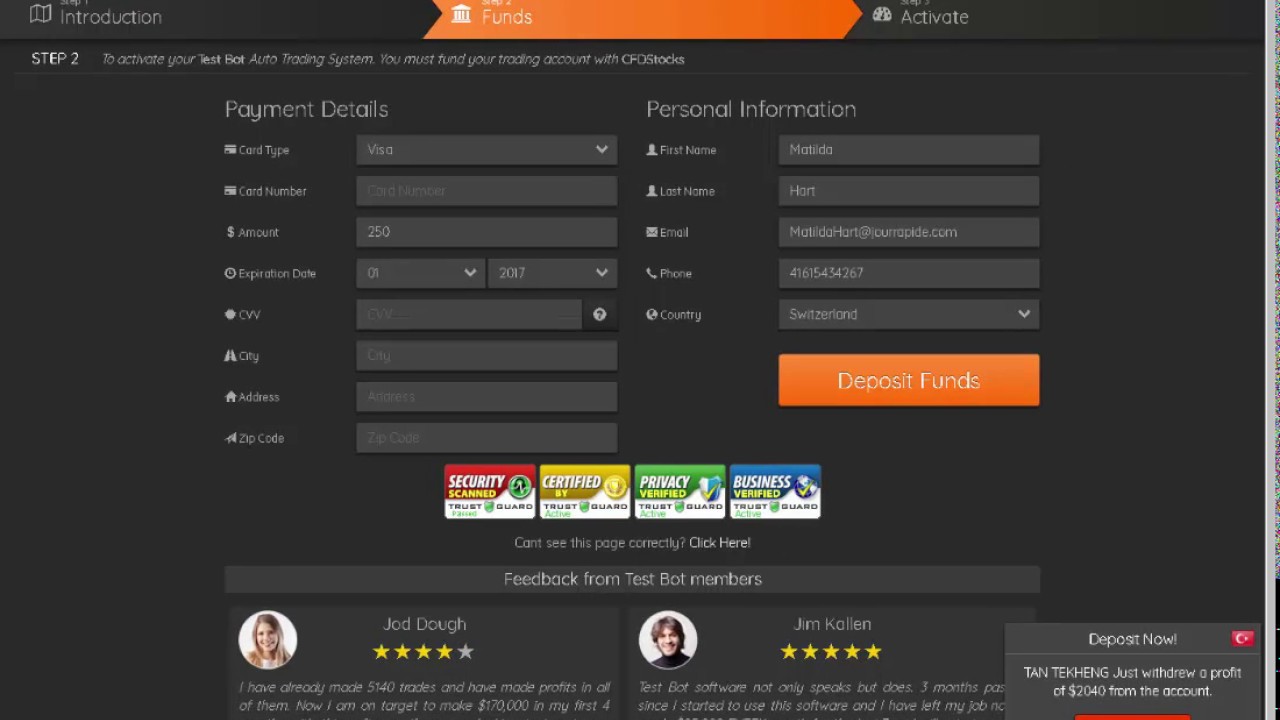The width and height of the screenshot is (1280, 720).
Task: Click the CVV help question mark icon
Action: pyautogui.click(x=599, y=314)
